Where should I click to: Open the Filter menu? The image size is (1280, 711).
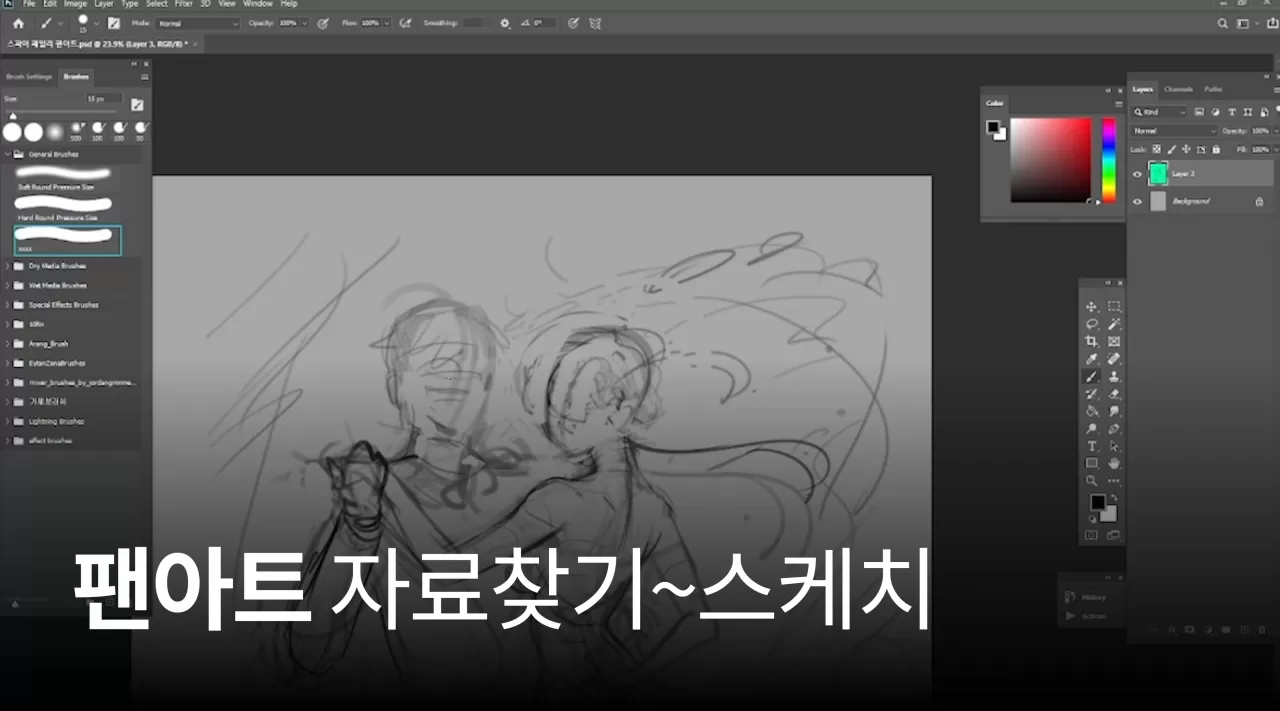click(x=183, y=4)
